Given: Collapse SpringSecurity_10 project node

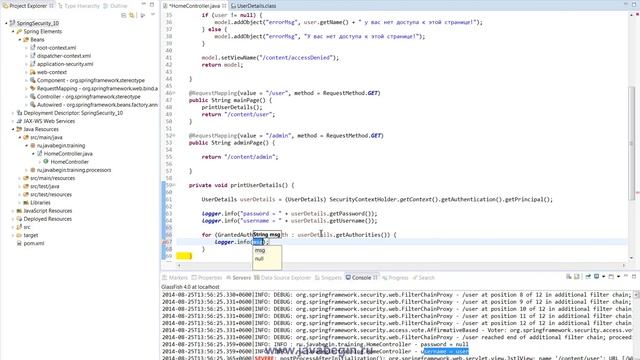Looking at the screenshot, I should [x=6, y=23].
